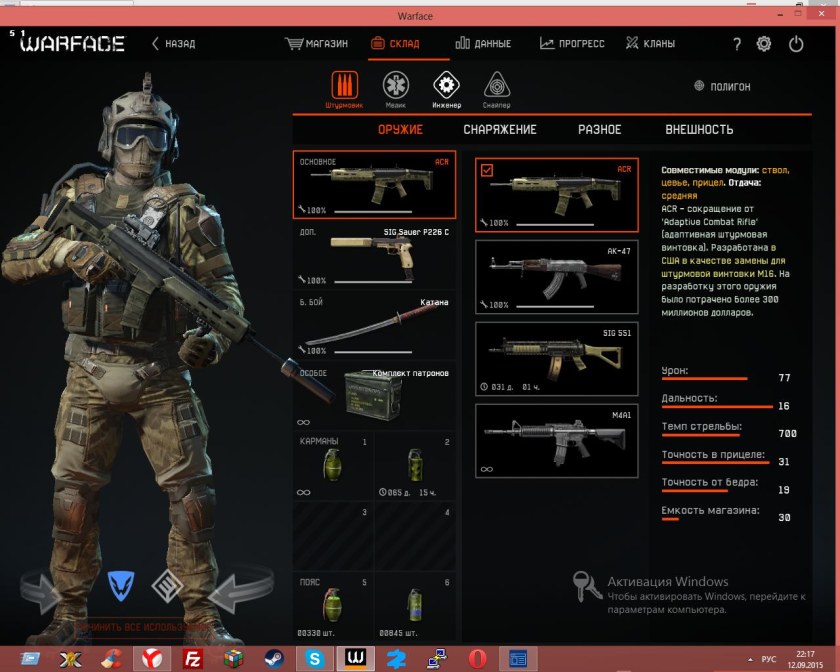Image resolution: width=840 pixels, height=672 pixels.
Task: Select the SIG Sauer P226 C slot
Action: coord(374,255)
